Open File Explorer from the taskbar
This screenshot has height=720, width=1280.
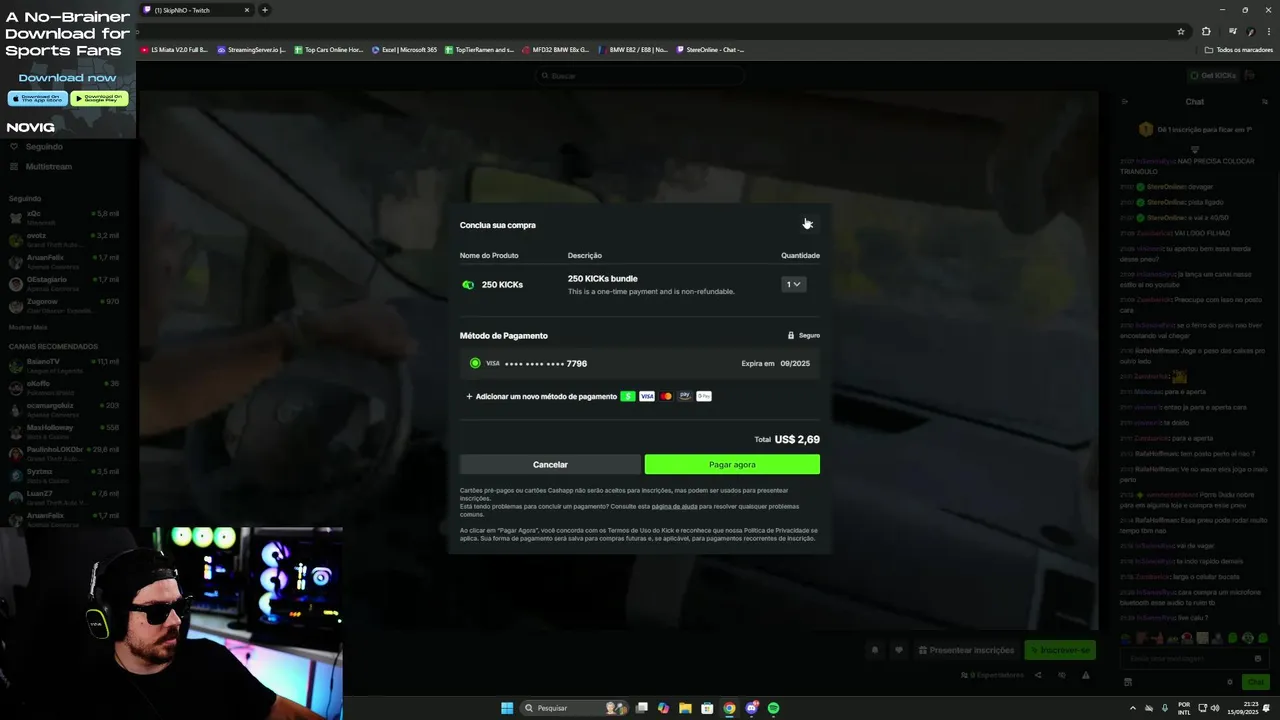[685, 708]
